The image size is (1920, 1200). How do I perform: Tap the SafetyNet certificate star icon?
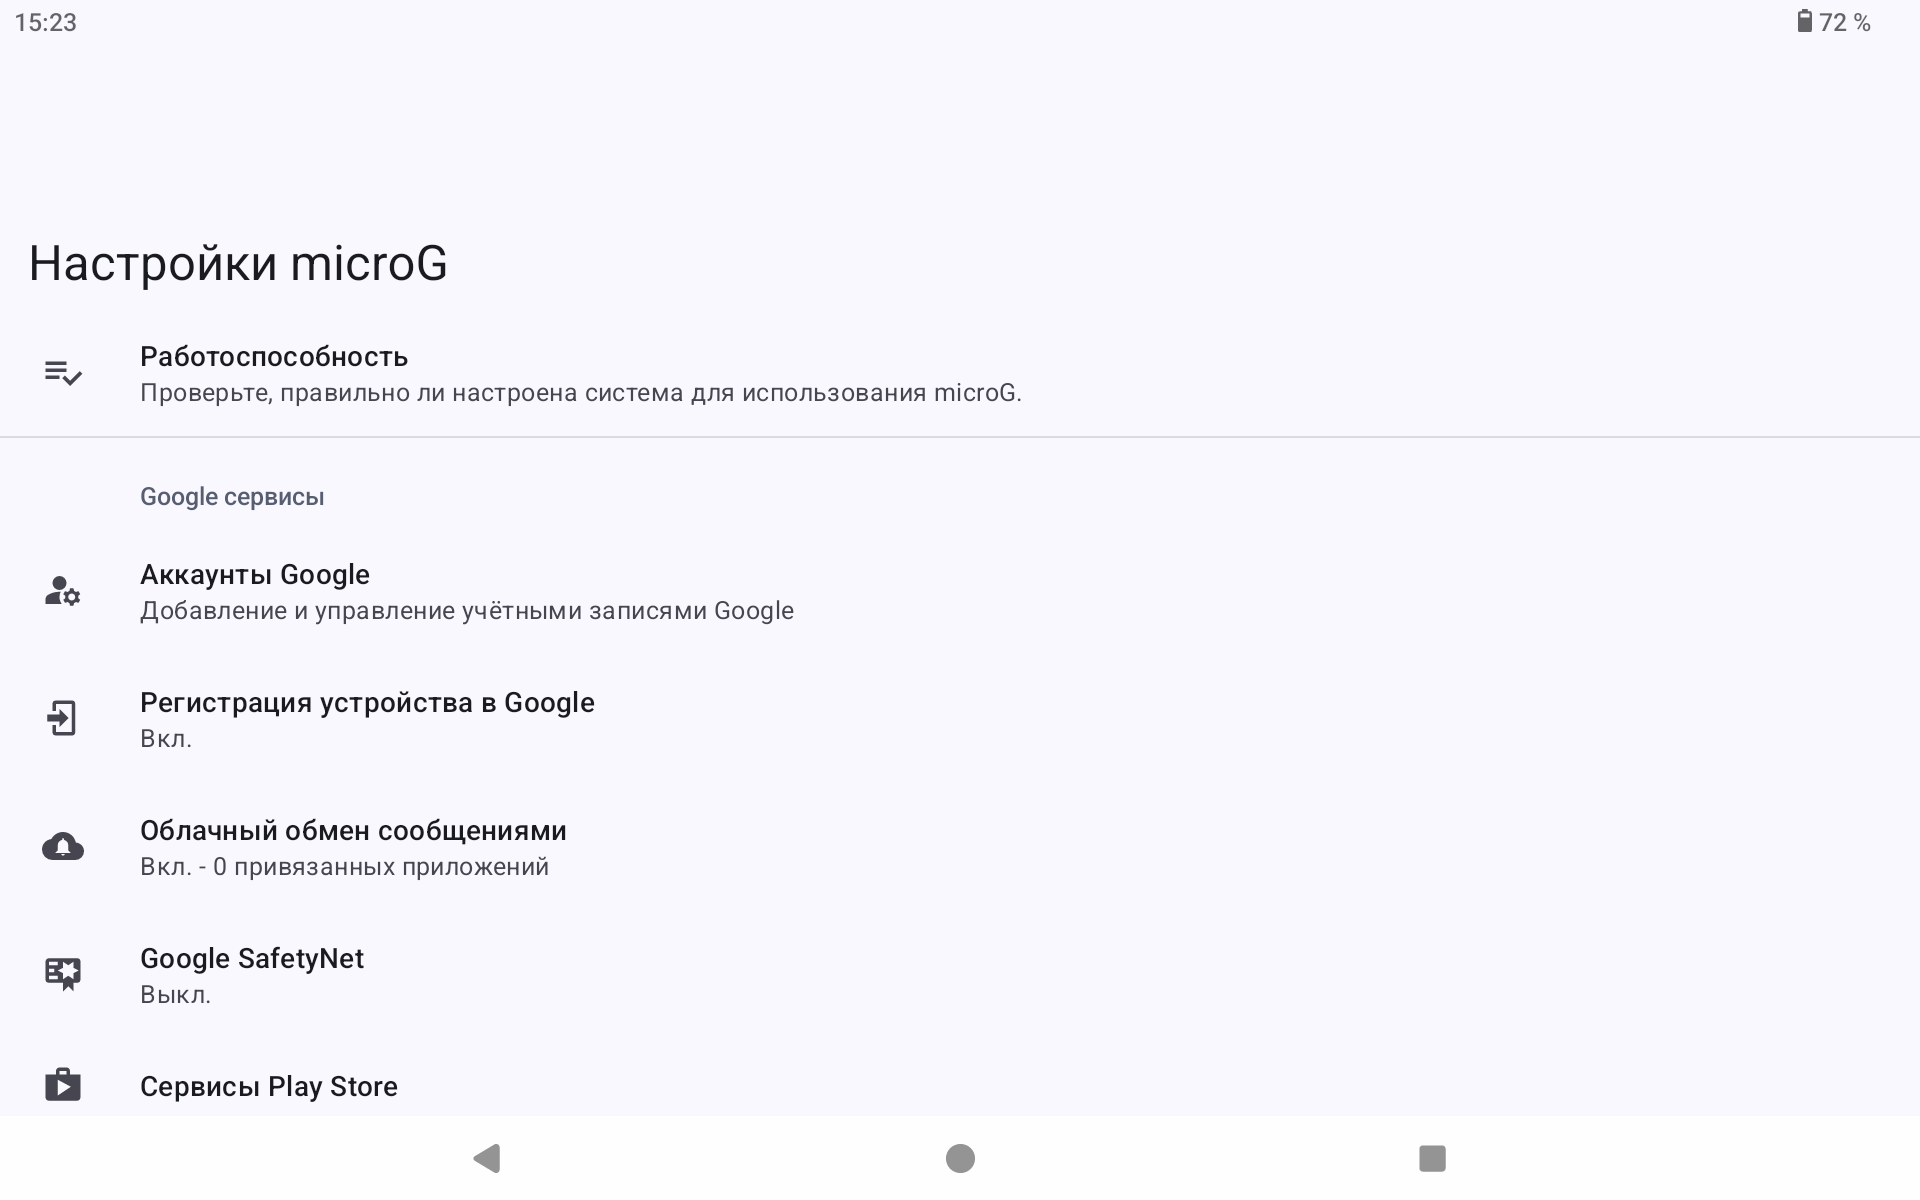[x=62, y=974]
